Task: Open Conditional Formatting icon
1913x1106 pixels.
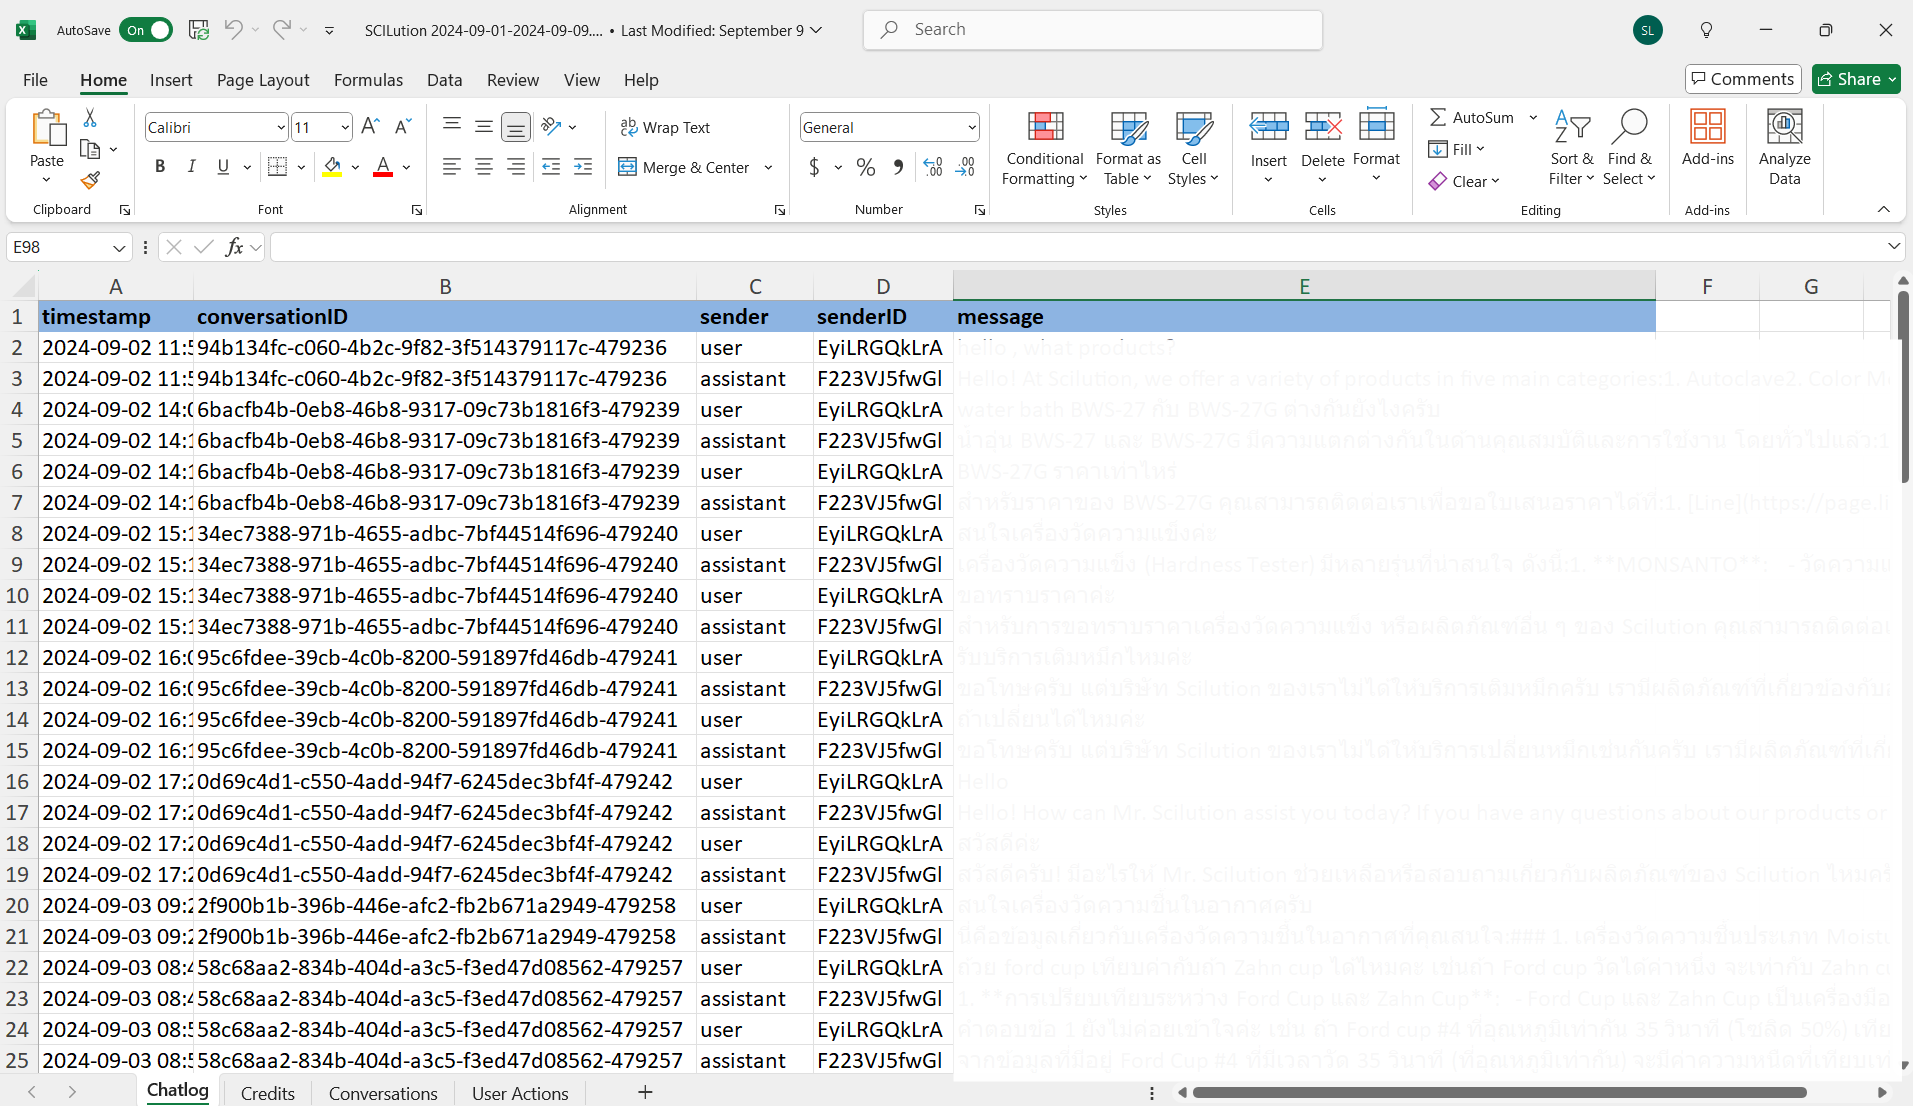Action: (1045, 127)
